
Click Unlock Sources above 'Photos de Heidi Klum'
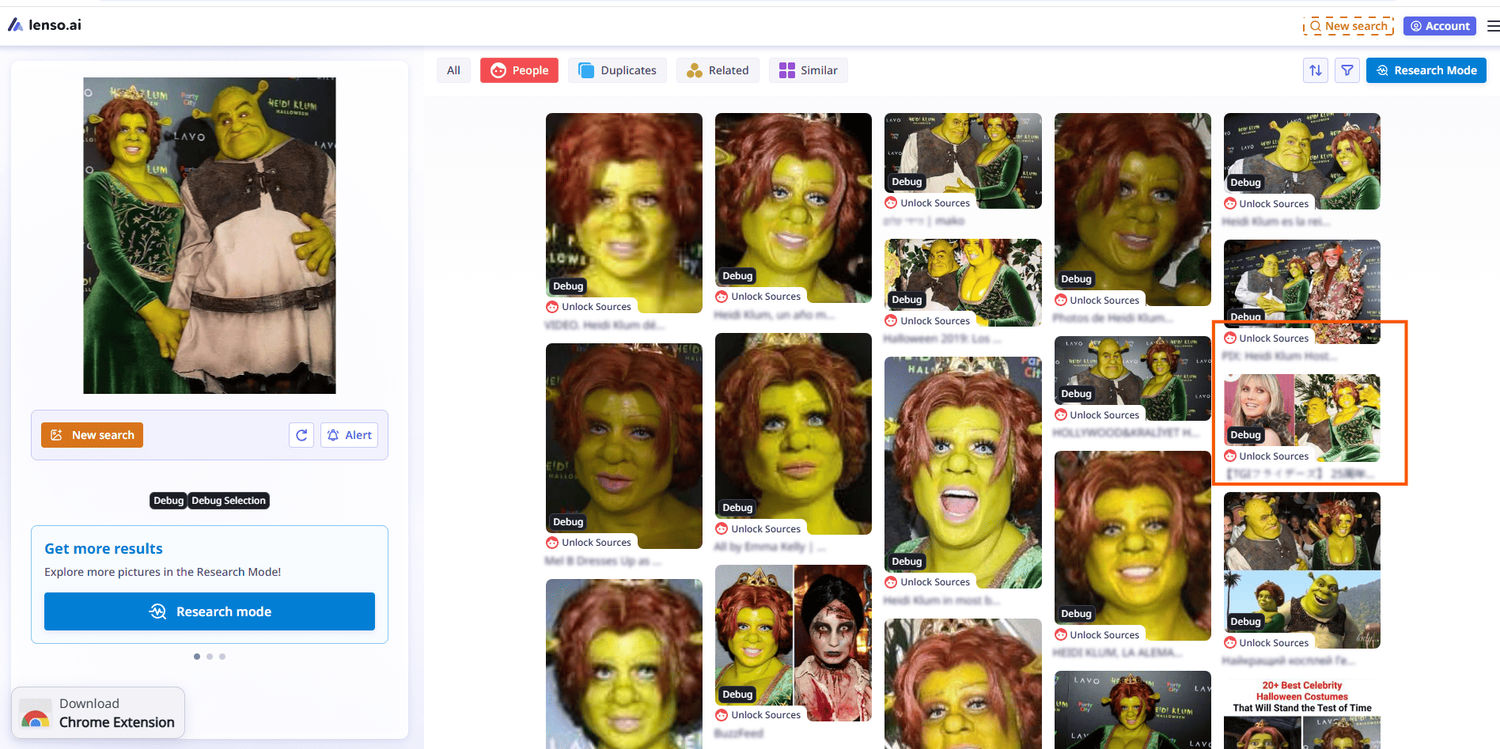point(1097,300)
